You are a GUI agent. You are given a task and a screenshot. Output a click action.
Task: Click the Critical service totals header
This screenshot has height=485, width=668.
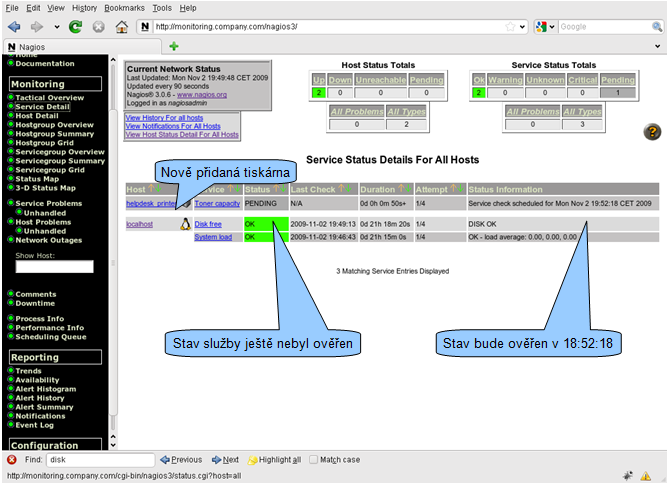582,80
